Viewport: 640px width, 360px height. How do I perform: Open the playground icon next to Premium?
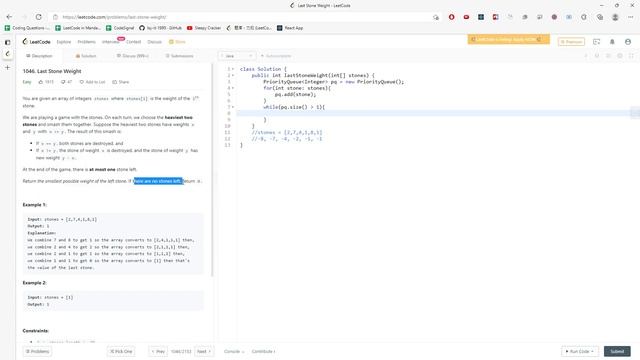596,42
